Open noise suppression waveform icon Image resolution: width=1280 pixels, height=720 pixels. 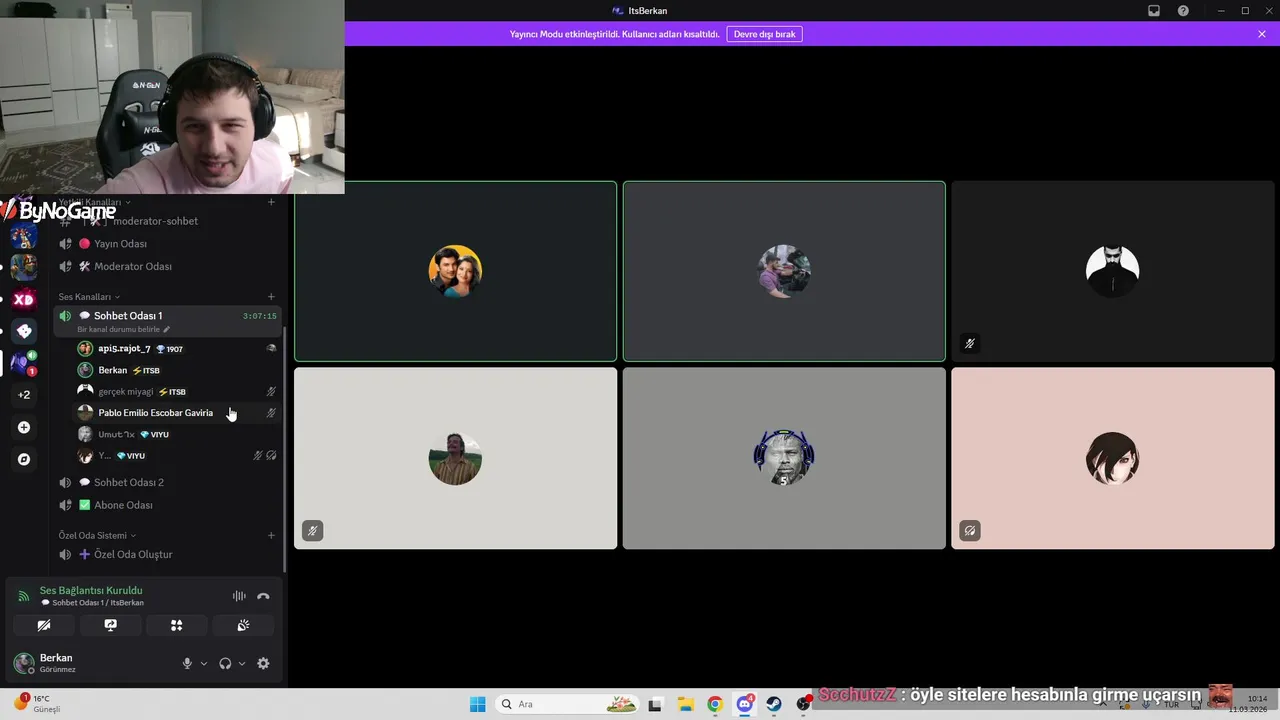239,596
